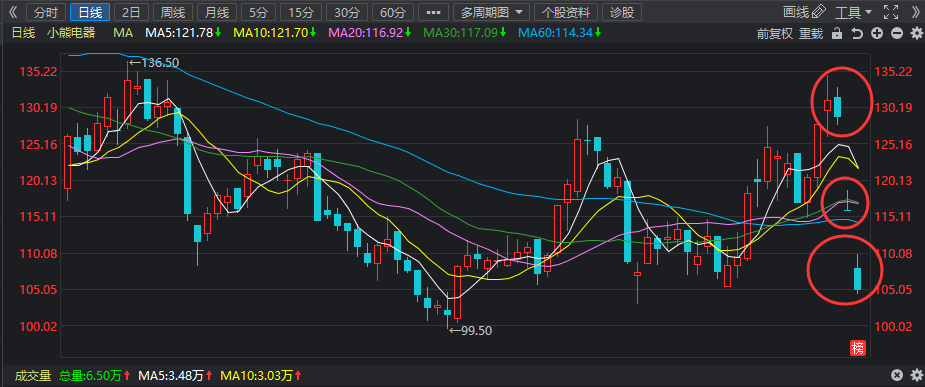Toggle 前复权 price adjustment

click(775, 34)
